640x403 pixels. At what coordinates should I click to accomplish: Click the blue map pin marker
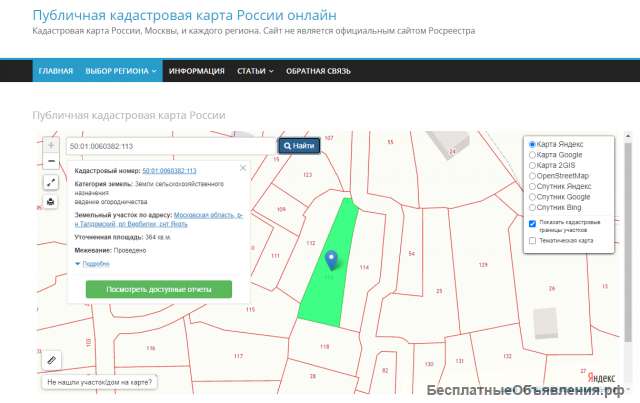tap(331, 260)
